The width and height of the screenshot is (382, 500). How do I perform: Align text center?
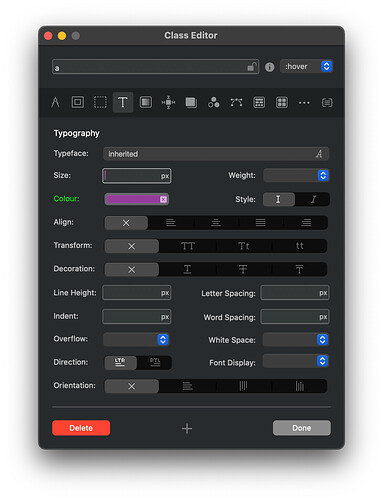216,223
